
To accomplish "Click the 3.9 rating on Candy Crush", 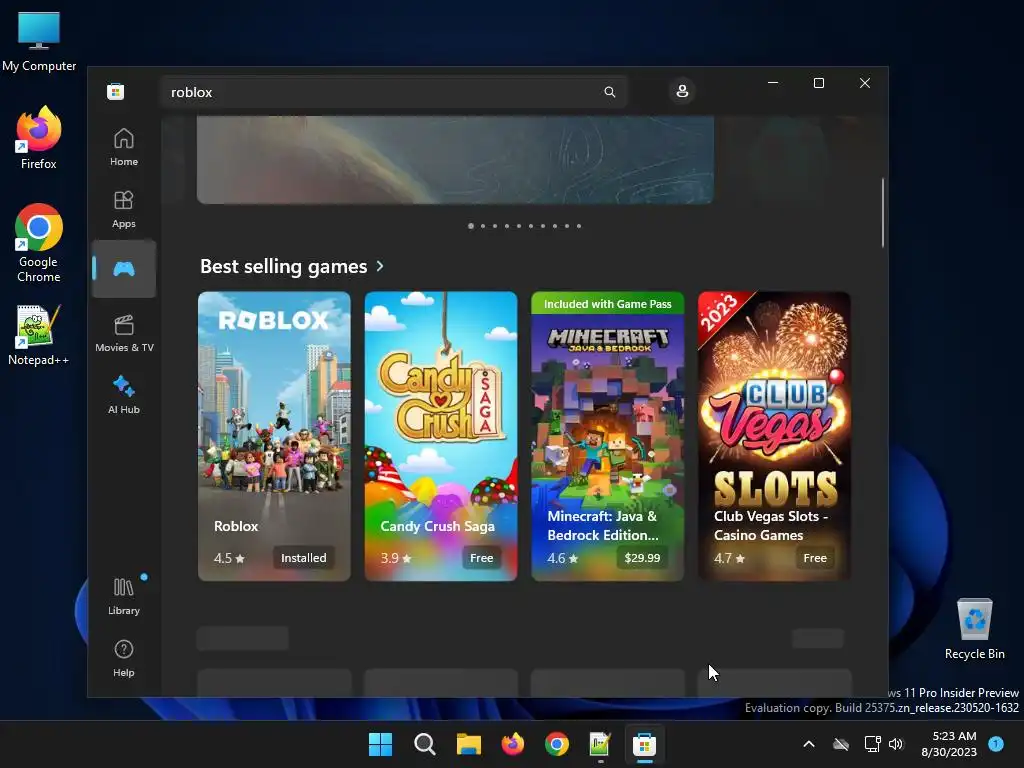I will pos(396,558).
